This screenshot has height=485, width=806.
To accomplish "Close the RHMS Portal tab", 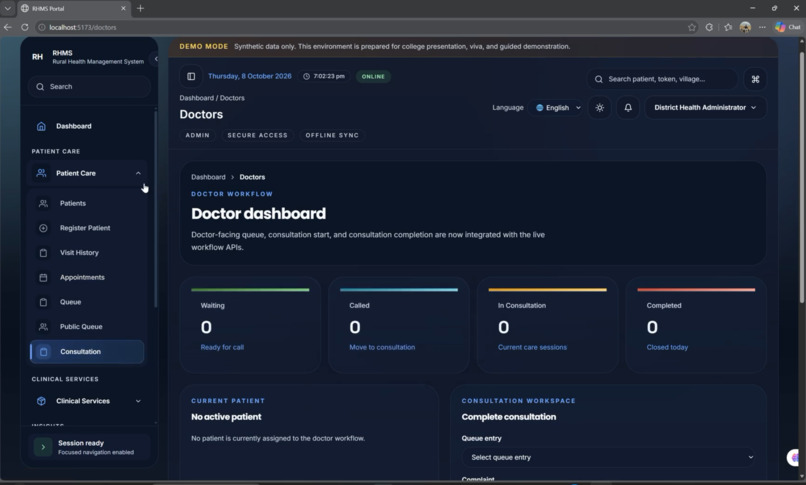I will pyautogui.click(x=123, y=8).
